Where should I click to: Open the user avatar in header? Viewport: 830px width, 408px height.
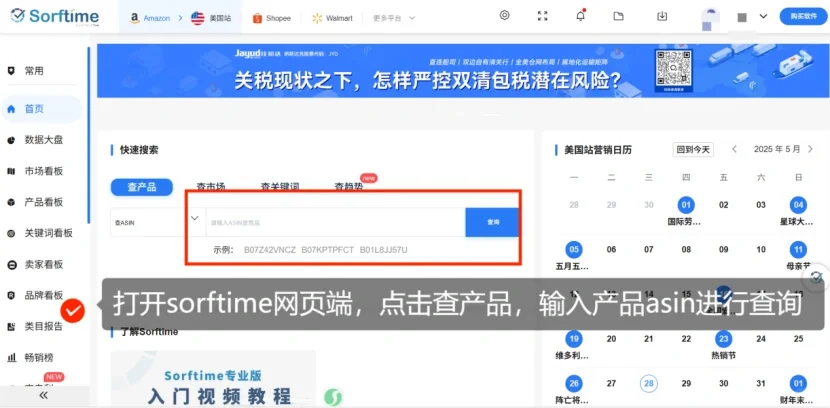pyautogui.click(x=710, y=19)
